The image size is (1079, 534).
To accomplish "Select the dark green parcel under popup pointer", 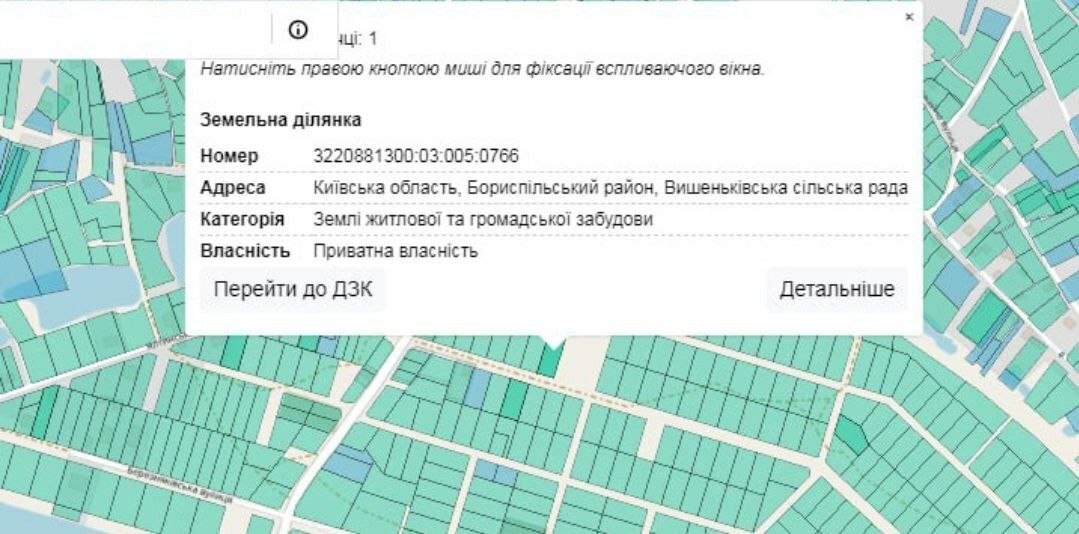I will coord(549,361).
